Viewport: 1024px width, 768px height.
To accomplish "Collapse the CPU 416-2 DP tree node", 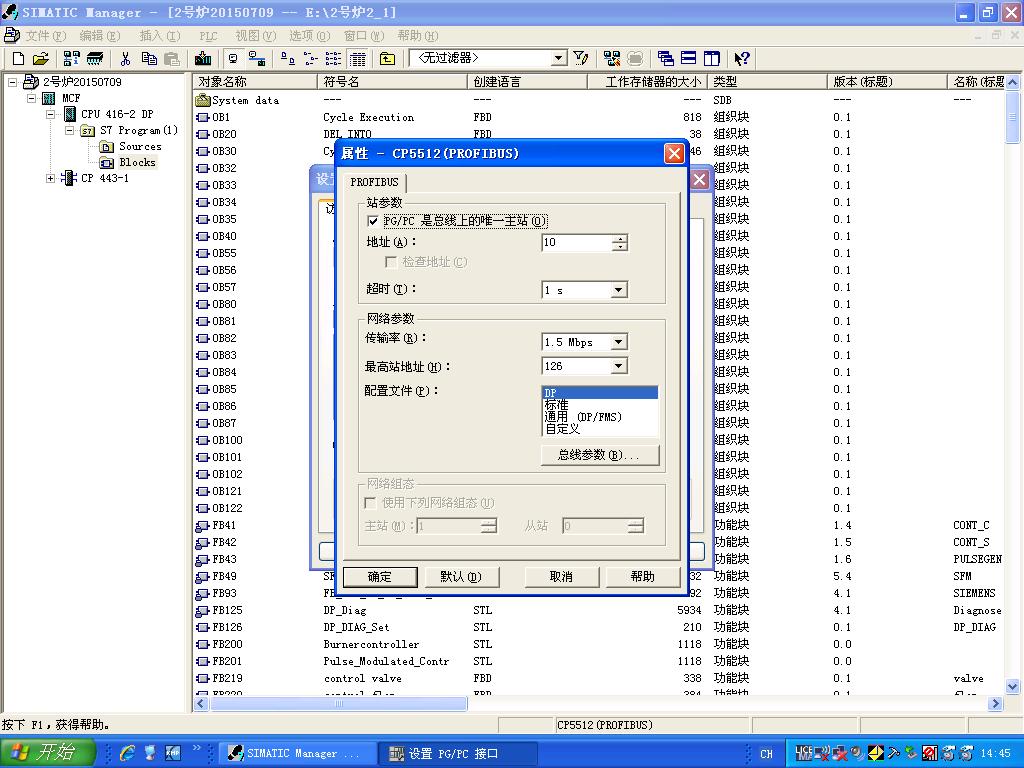I will (50, 114).
